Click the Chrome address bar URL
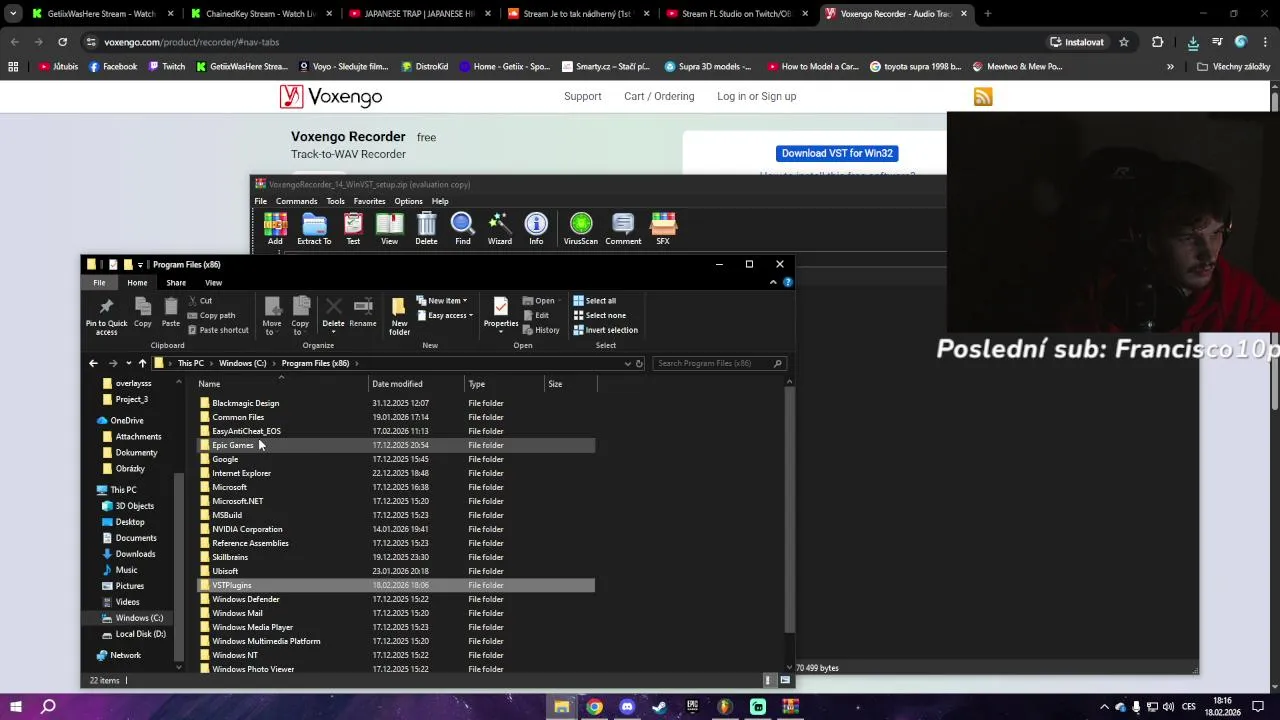This screenshot has width=1280, height=720. 191,42
